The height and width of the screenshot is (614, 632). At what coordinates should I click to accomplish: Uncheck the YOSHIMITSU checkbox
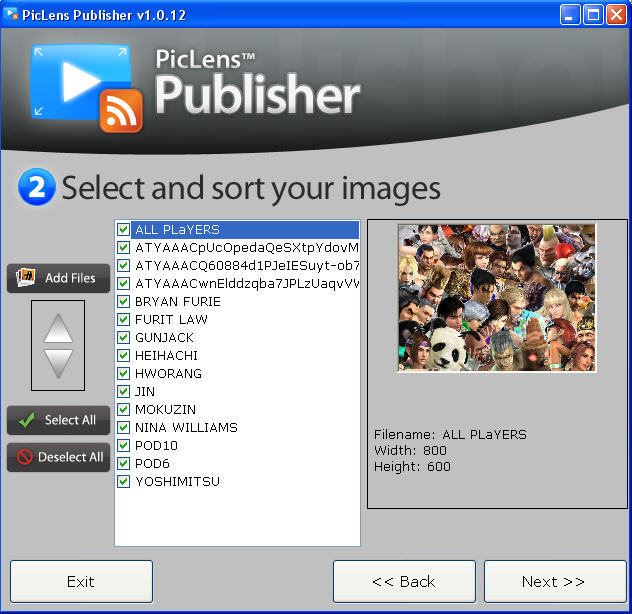pos(123,481)
